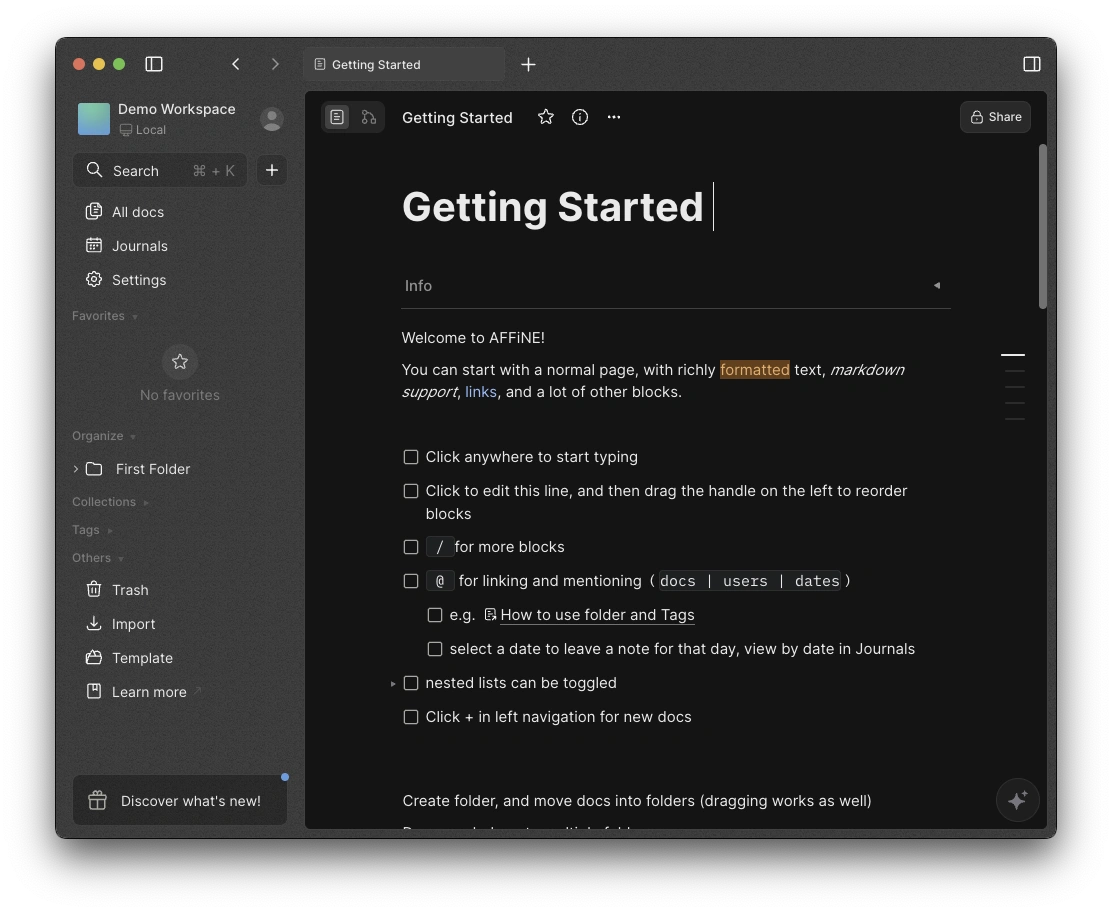The width and height of the screenshot is (1112, 912).
Task: Go forward with the right arrow
Action: (x=275, y=64)
